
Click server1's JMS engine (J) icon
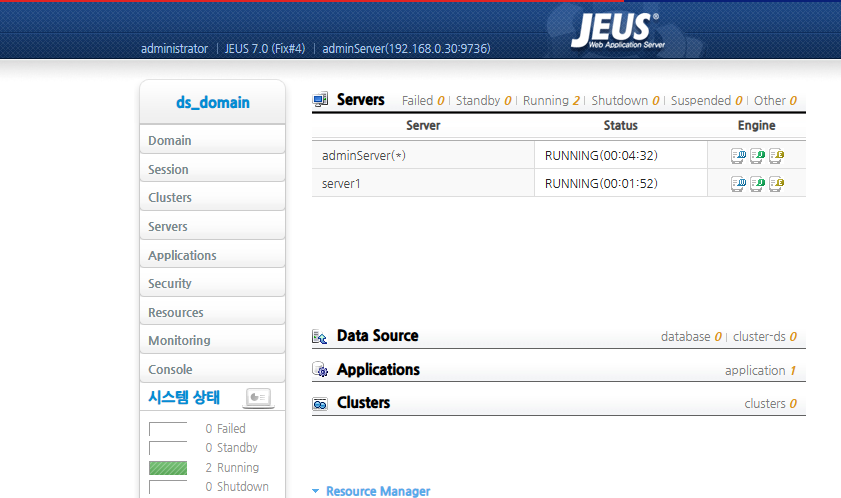757,184
